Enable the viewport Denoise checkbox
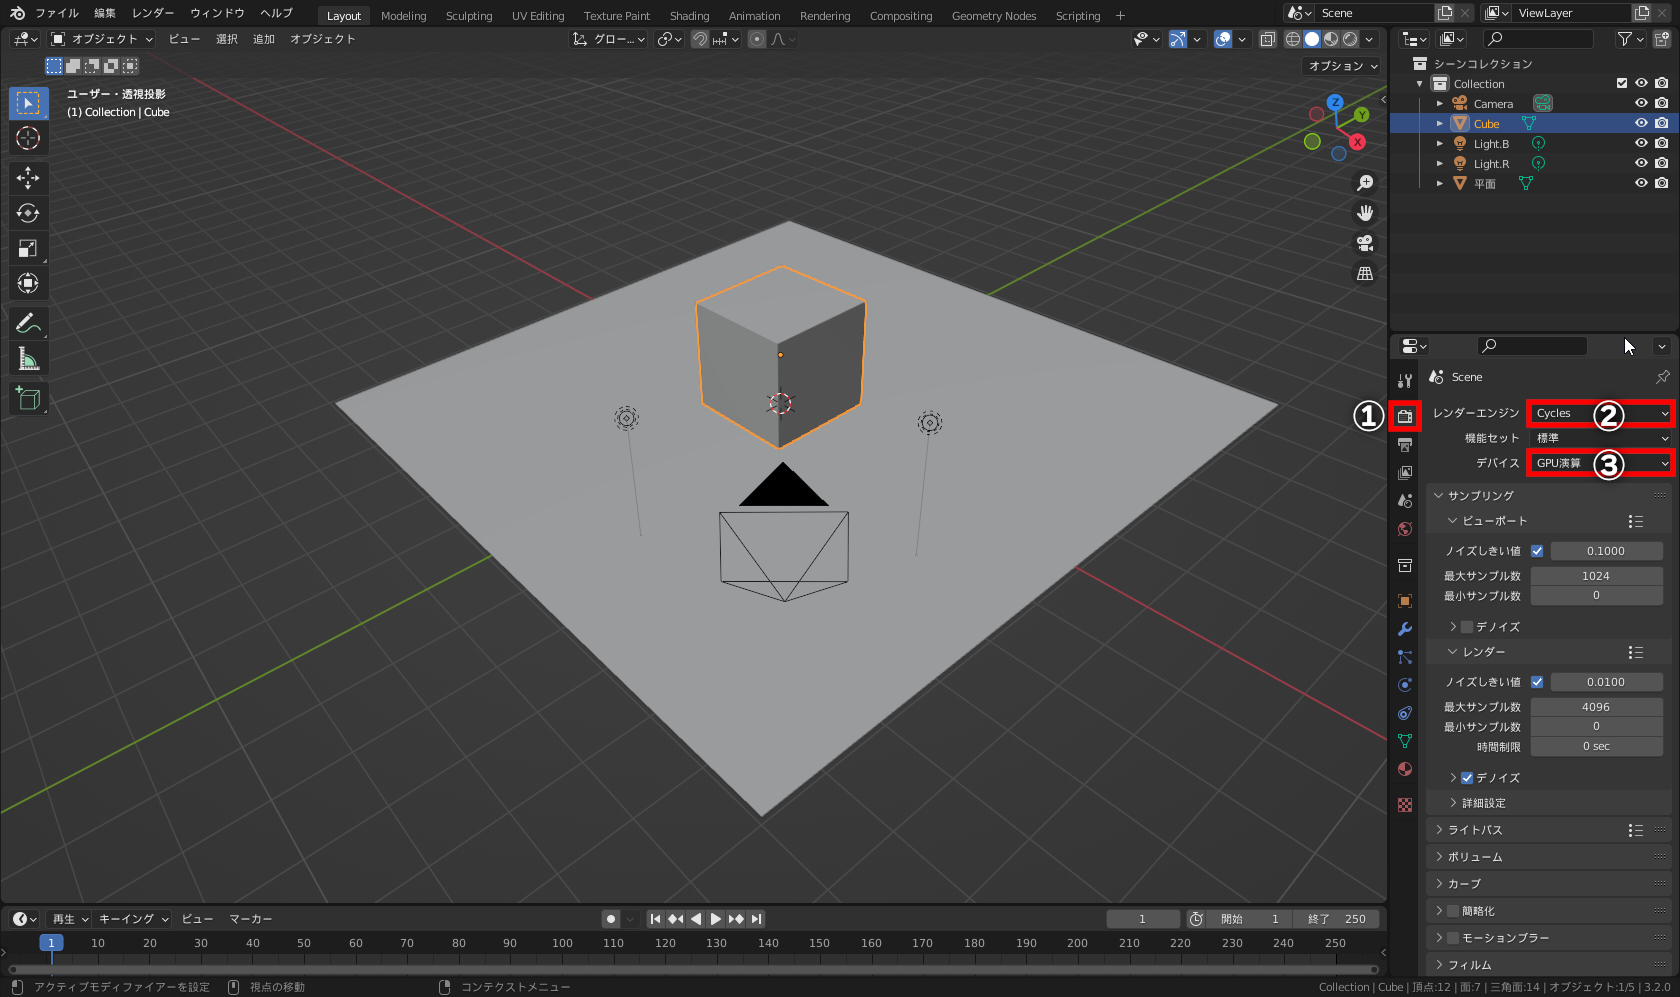Image resolution: width=1680 pixels, height=997 pixels. click(1467, 627)
